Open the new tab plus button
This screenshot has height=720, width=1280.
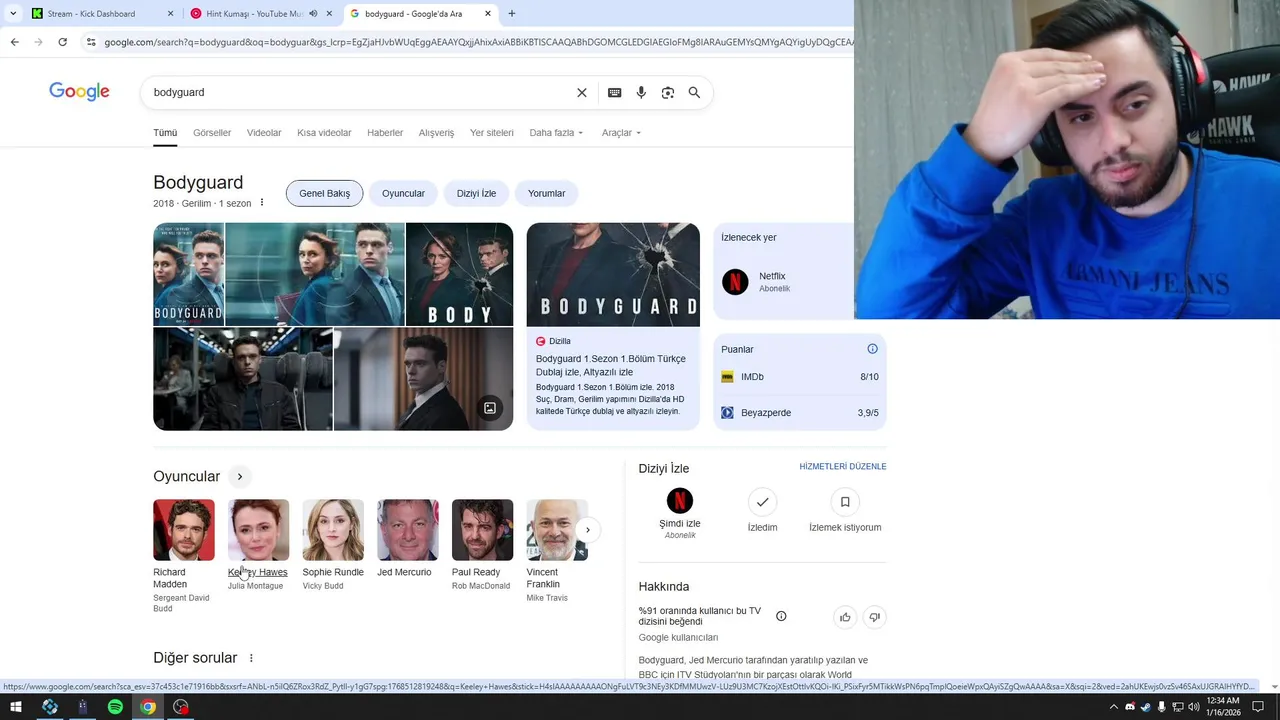pos(512,14)
